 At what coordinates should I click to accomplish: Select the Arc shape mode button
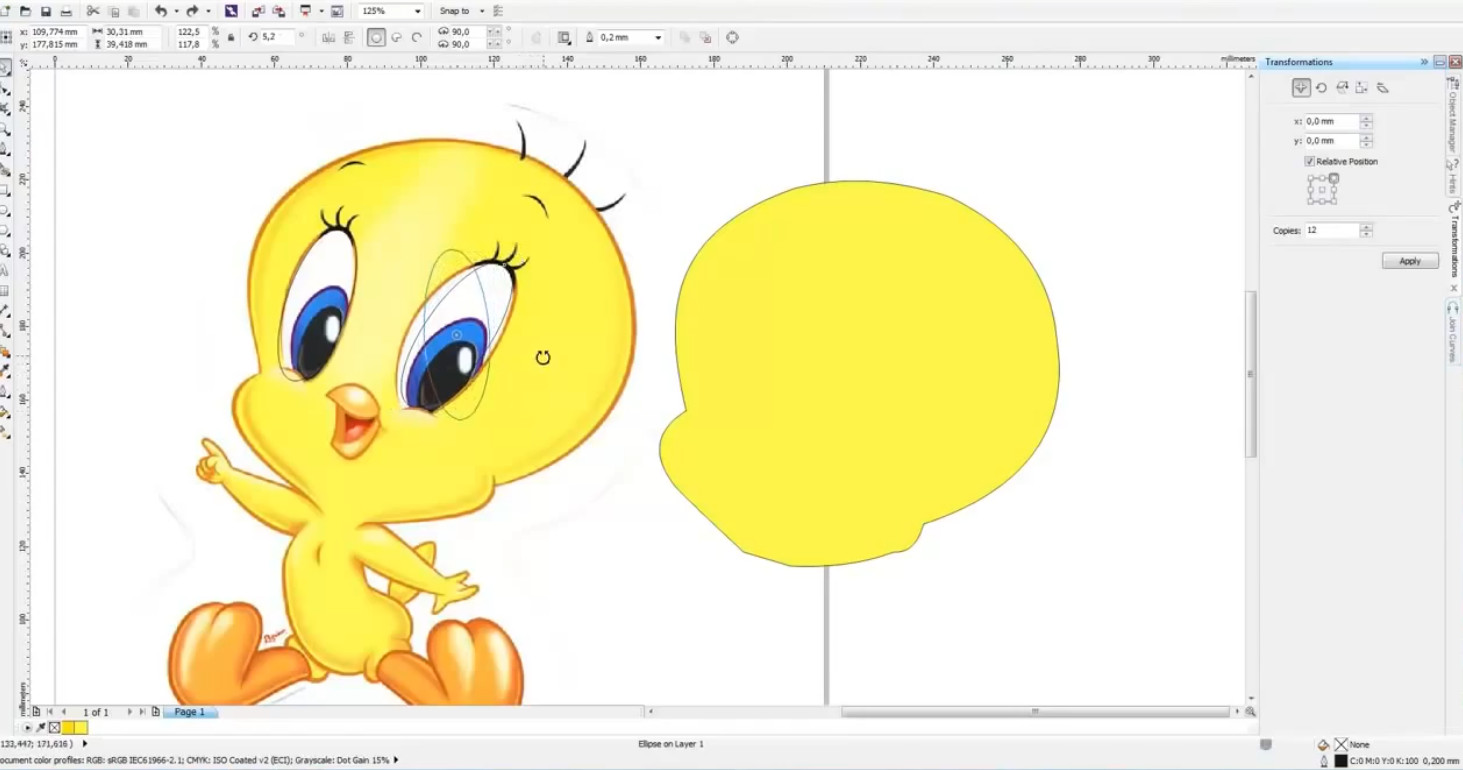pyautogui.click(x=416, y=37)
